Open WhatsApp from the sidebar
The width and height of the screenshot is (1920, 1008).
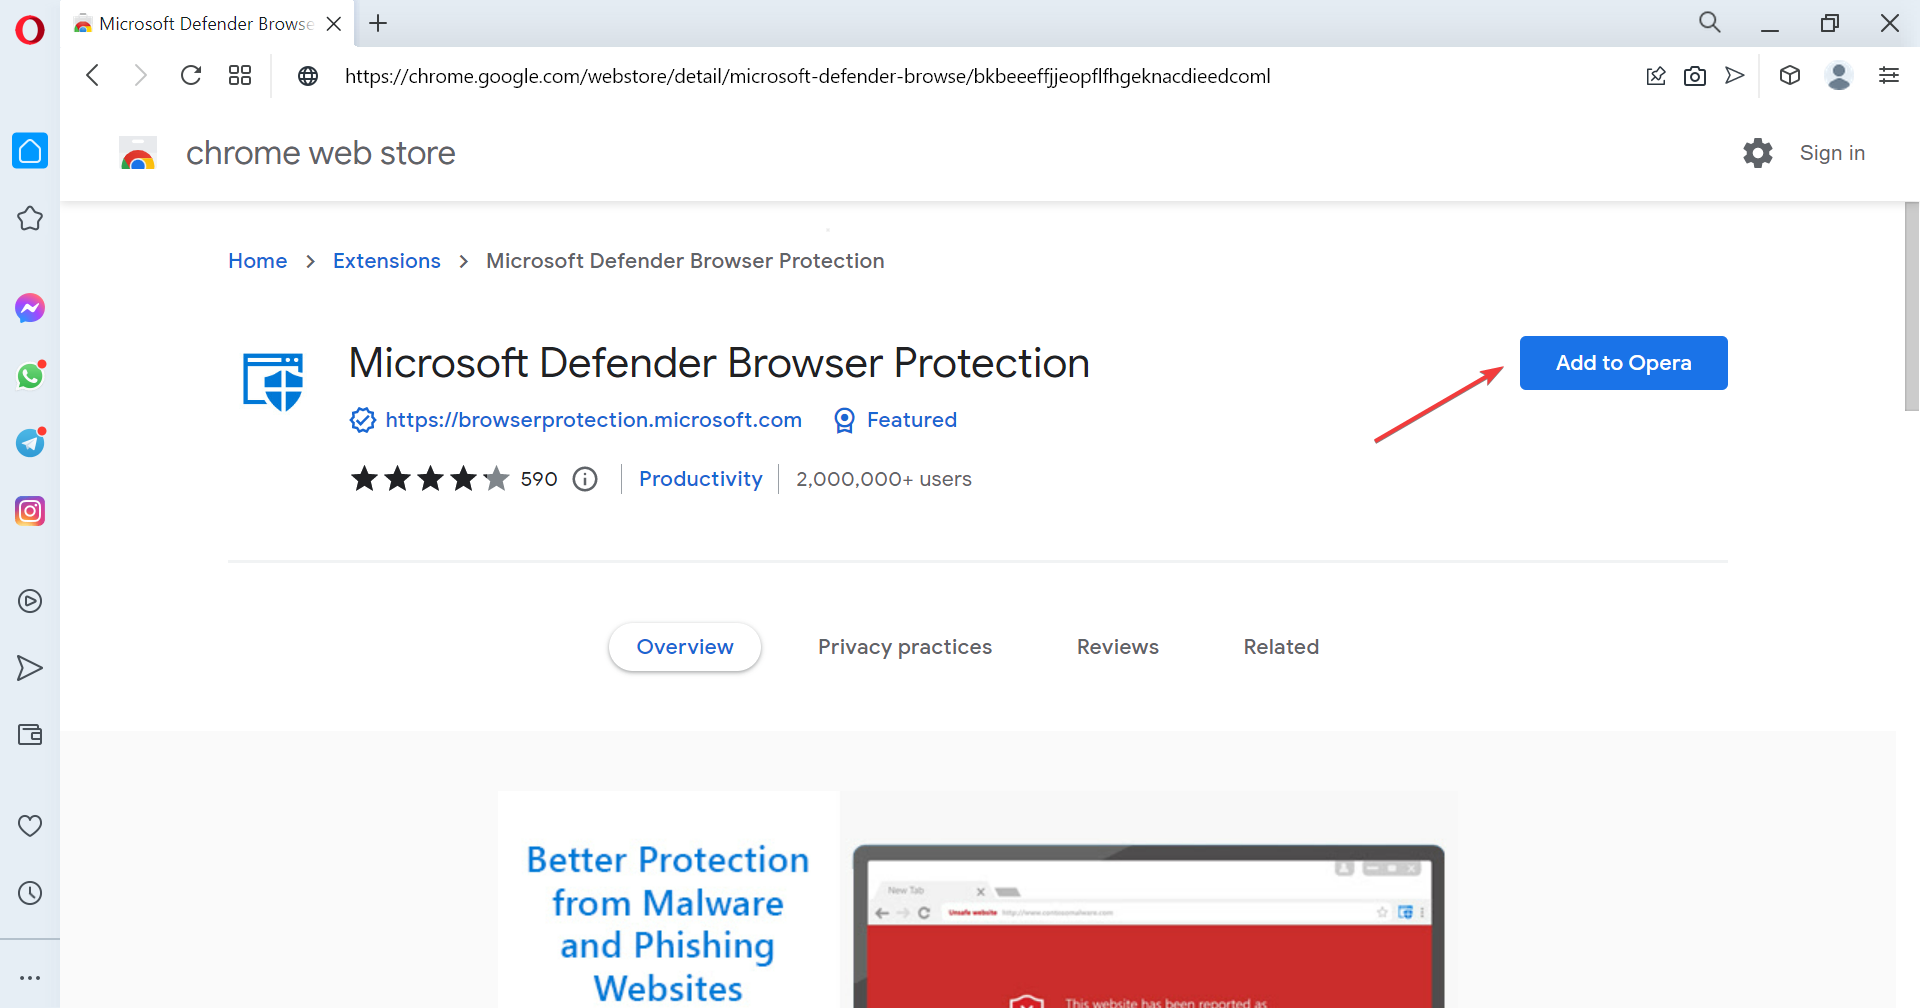[x=30, y=376]
